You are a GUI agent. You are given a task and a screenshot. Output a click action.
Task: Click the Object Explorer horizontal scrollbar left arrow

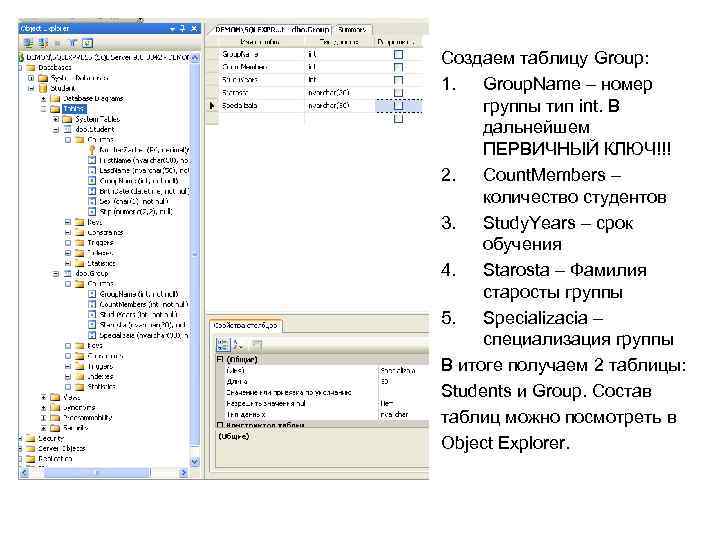pos(25,472)
